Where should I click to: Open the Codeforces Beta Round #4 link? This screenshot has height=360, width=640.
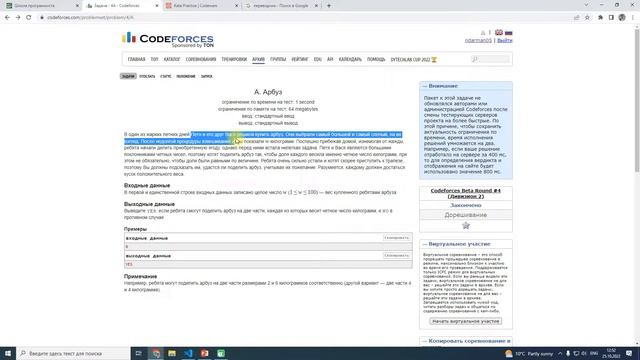point(466,193)
